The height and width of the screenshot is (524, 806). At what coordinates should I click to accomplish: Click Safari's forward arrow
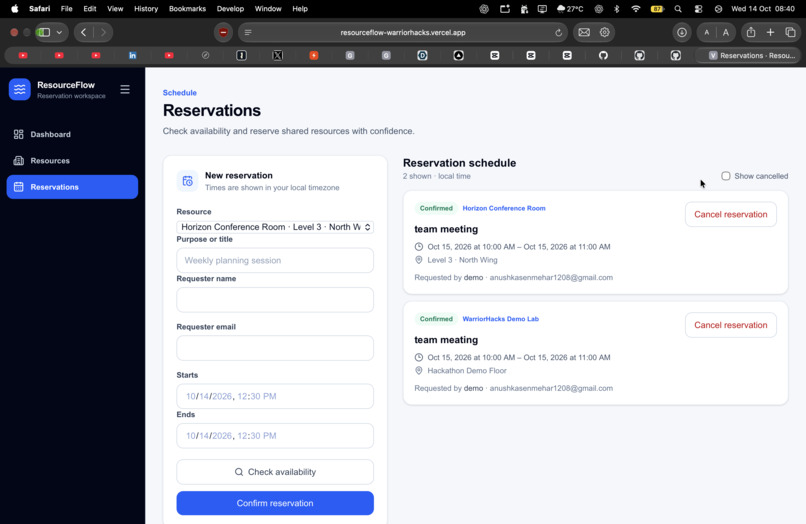(x=103, y=32)
